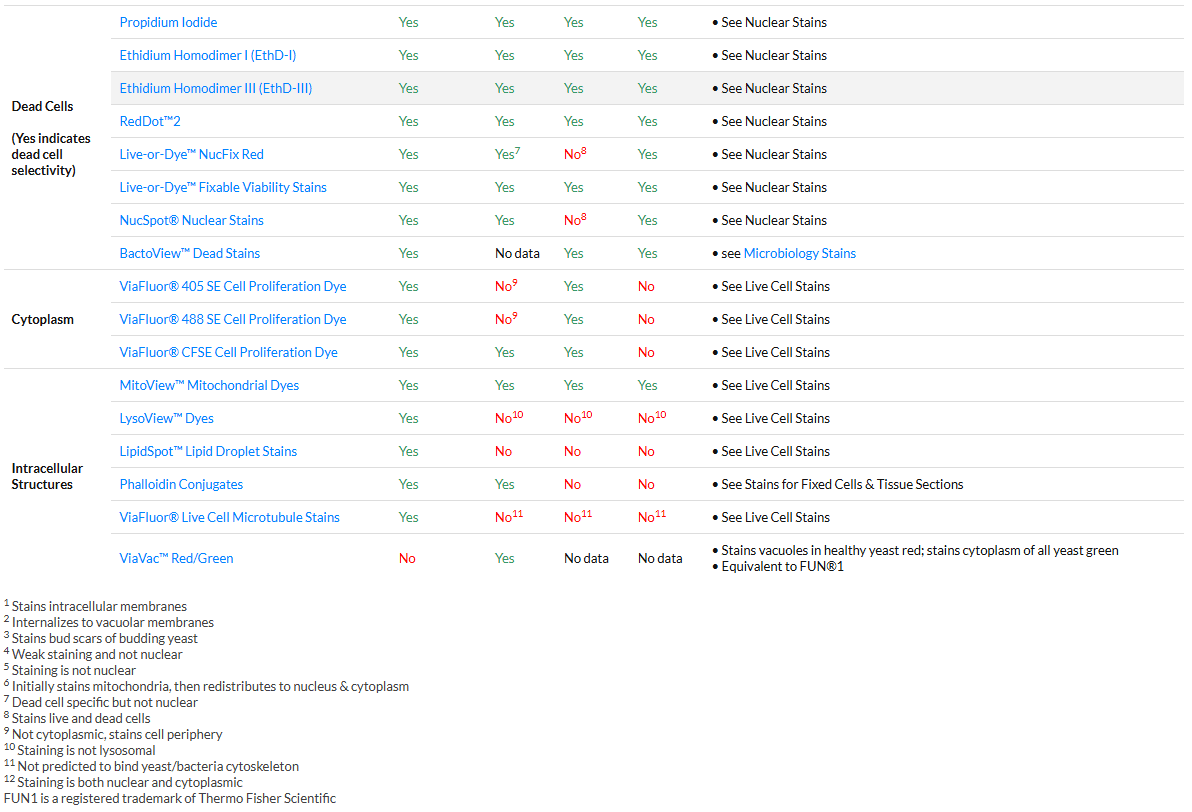Follow the RedDot™2 link
1192x812 pixels.
(x=150, y=122)
